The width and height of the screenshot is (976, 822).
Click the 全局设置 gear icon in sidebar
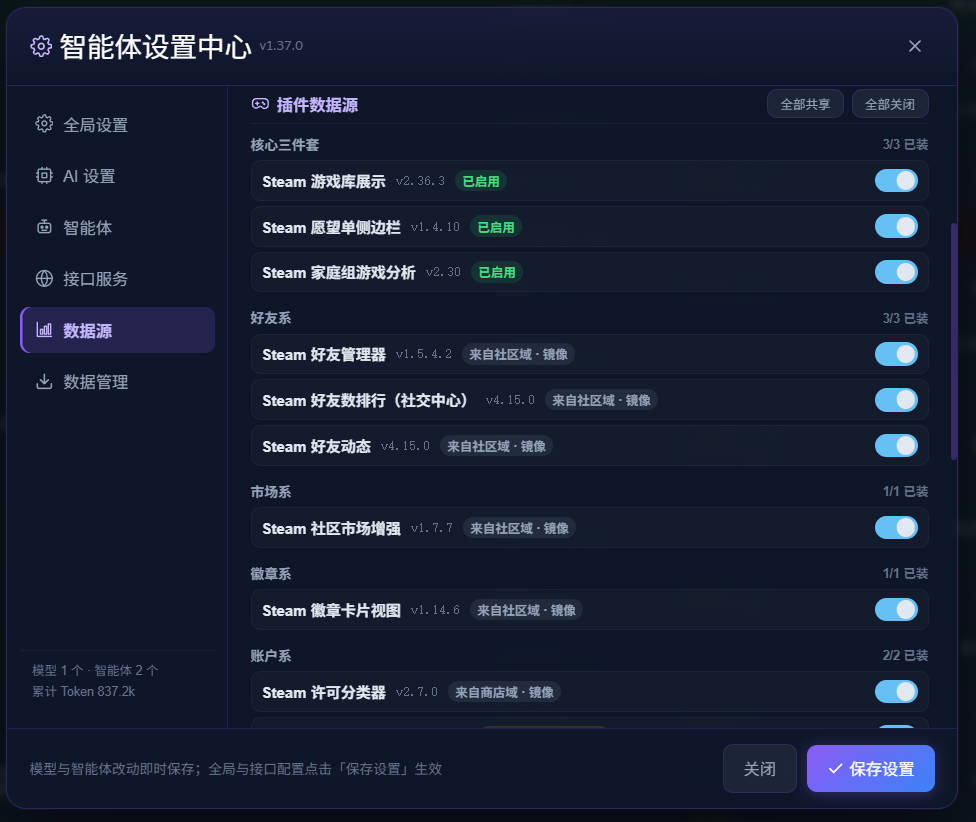44,124
